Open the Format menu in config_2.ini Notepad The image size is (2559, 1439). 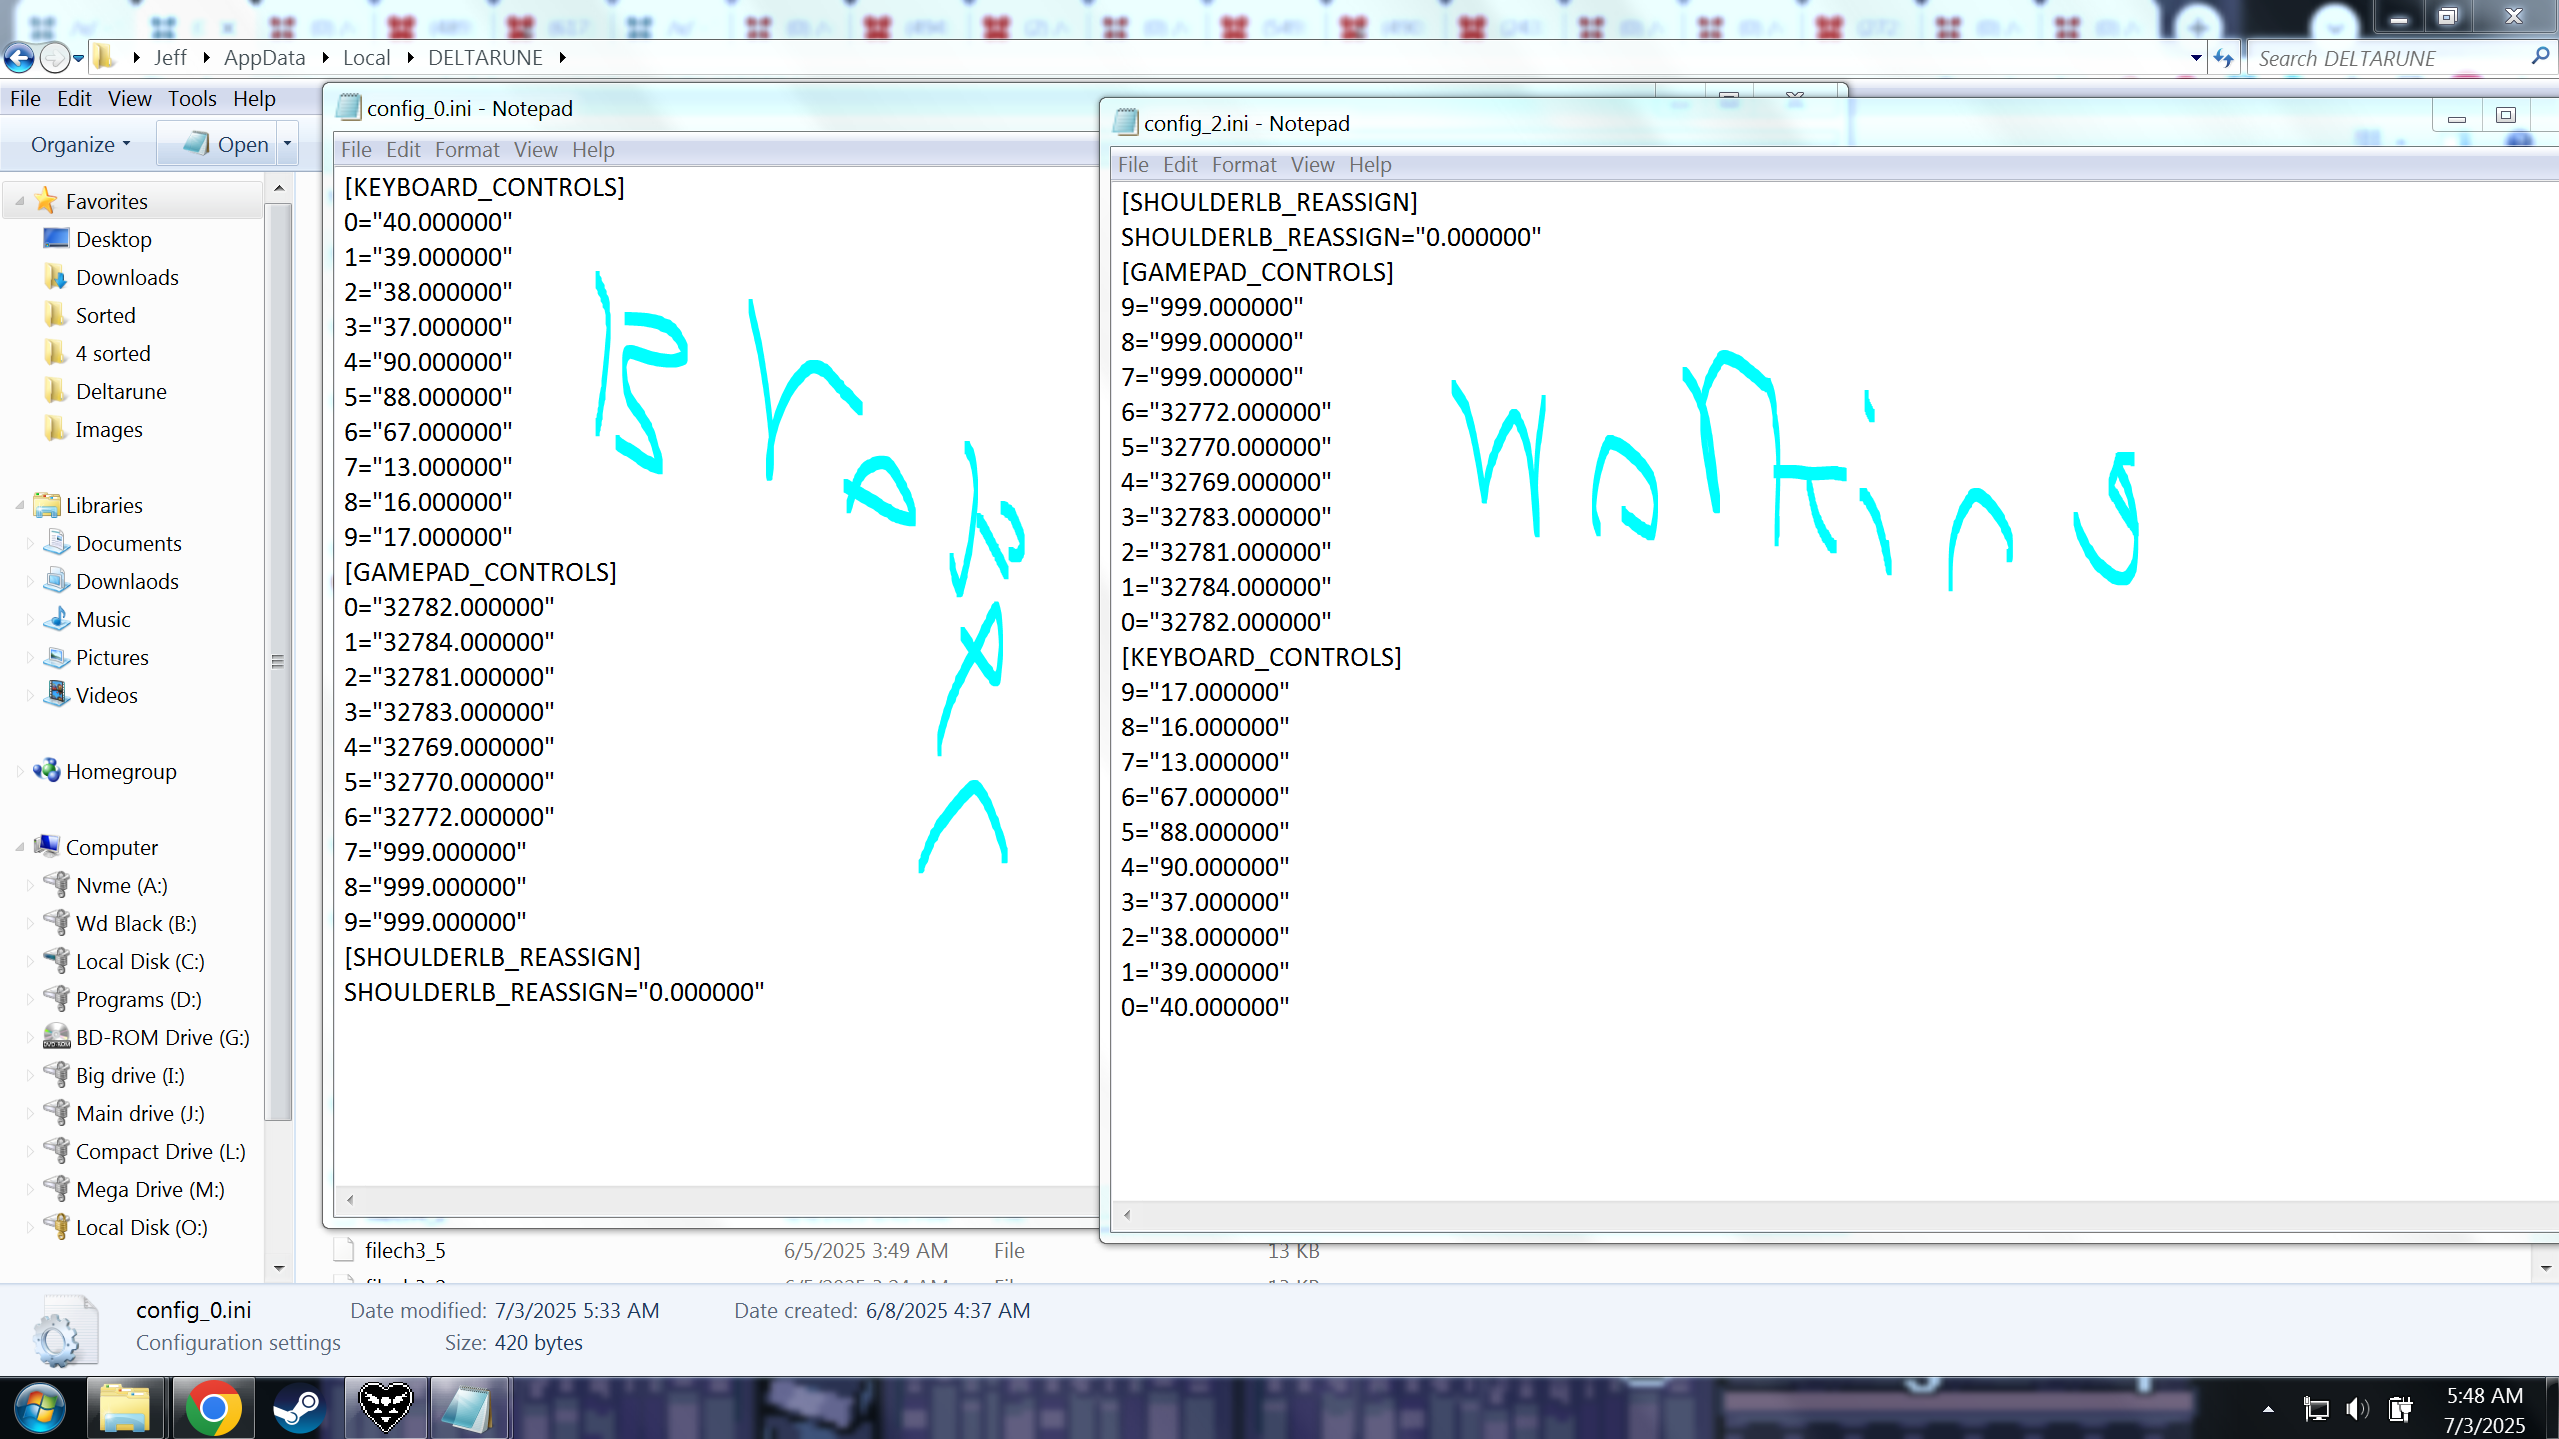click(1243, 164)
